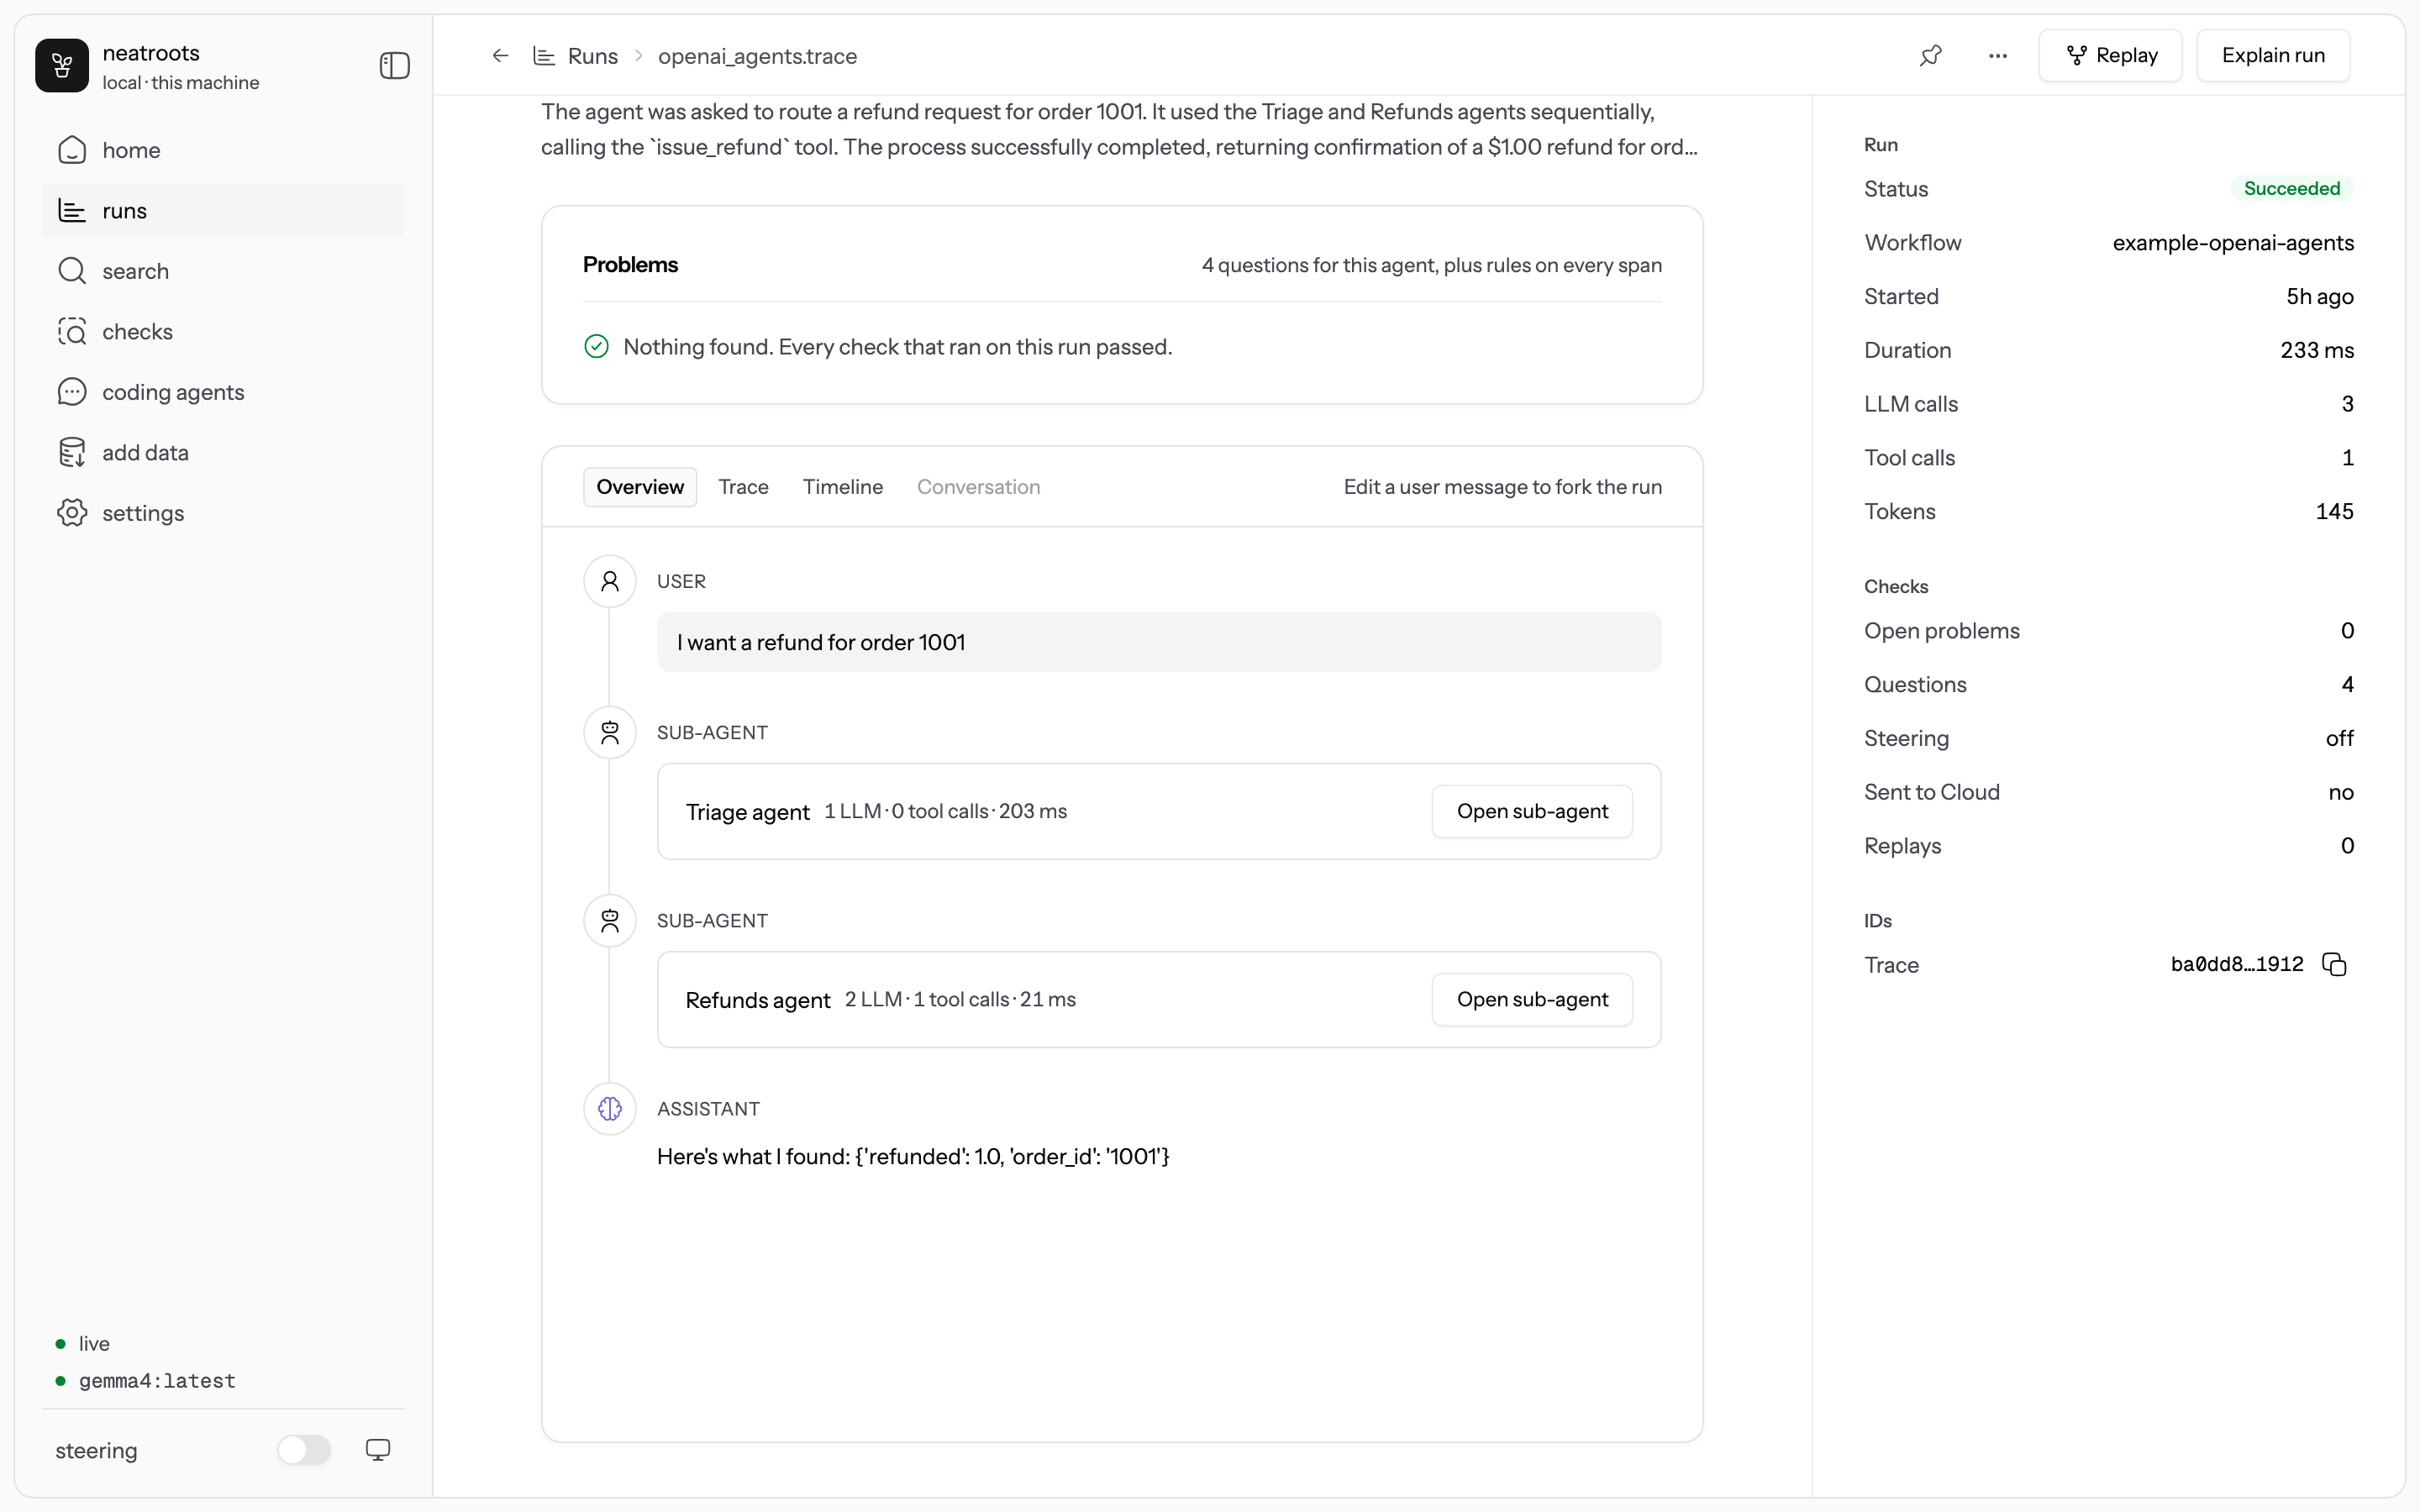Open the home page from the sidebar
2420x1512 pixels.
(224, 150)
